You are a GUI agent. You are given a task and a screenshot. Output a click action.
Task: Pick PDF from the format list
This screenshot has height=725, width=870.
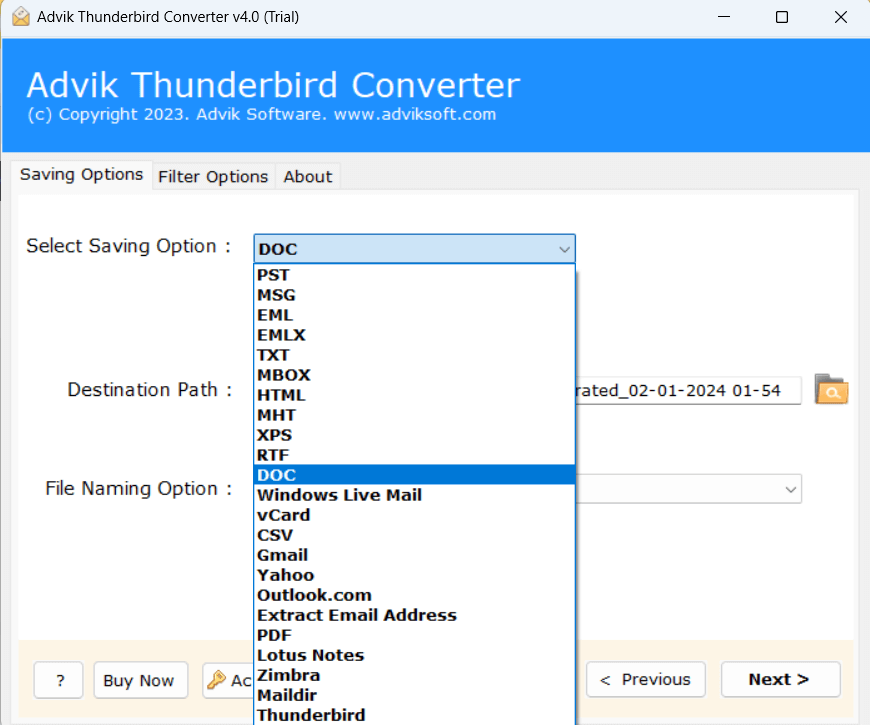414,635
